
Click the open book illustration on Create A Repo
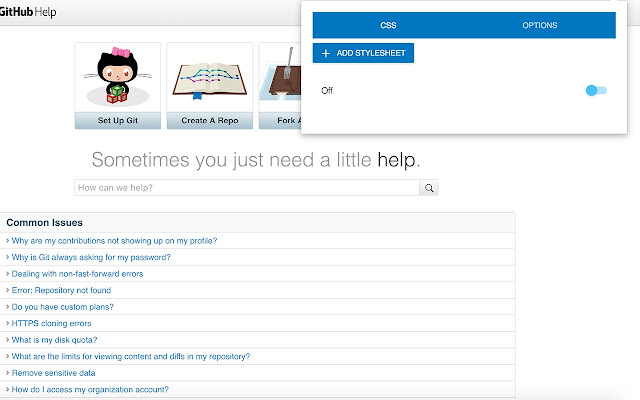click(x=210, y=80)
